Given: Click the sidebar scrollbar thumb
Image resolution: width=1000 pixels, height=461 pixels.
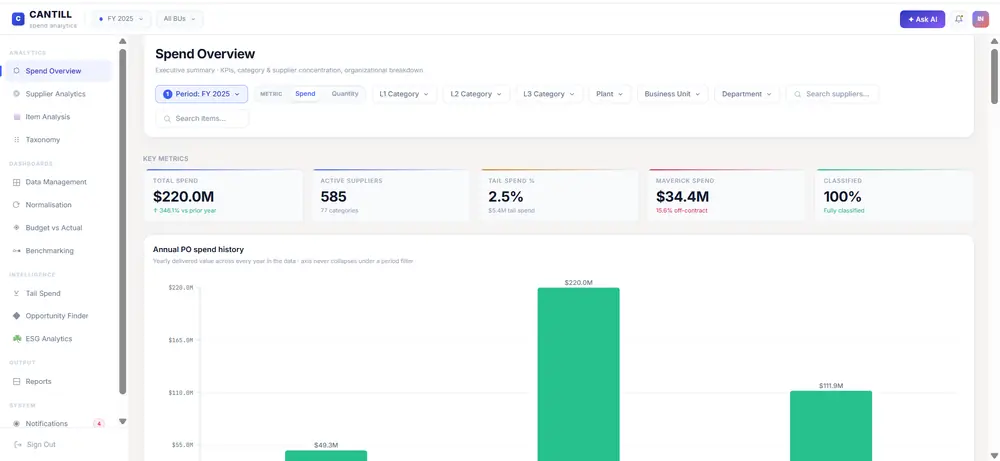Looking at the screenshot, I should click(x=123, y=220).
